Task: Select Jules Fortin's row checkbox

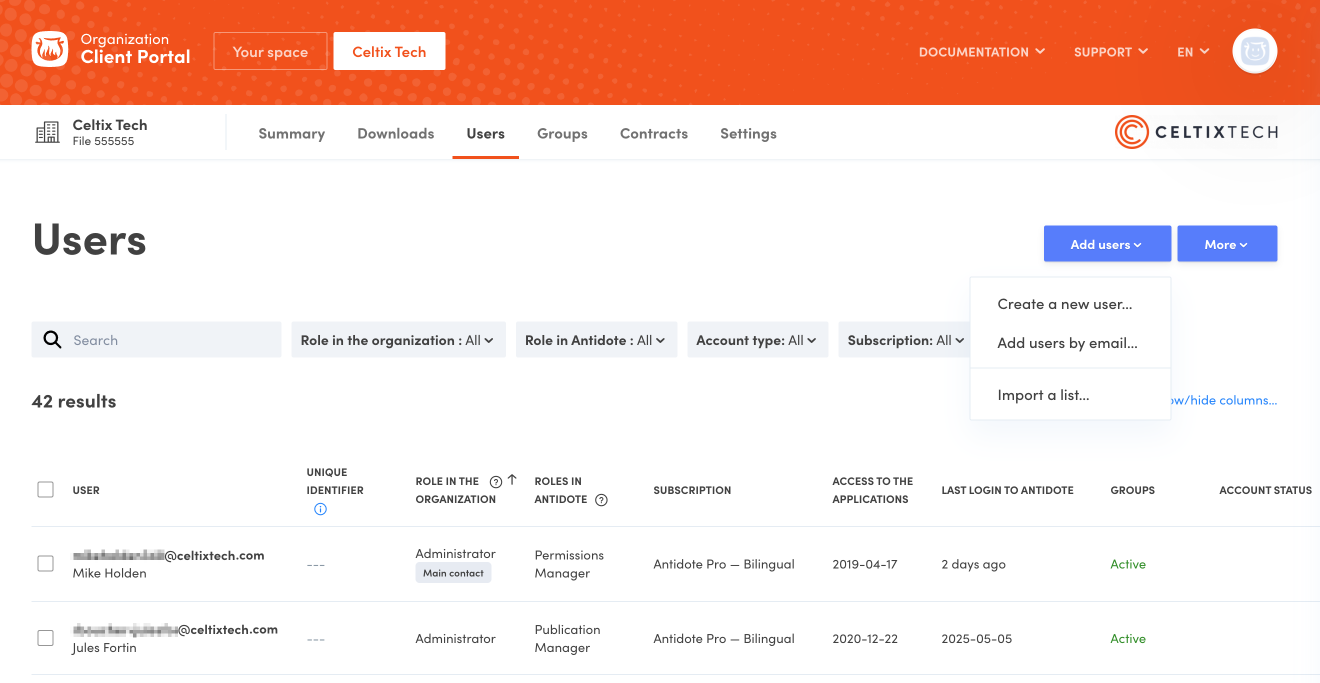Action: (45, 638)
